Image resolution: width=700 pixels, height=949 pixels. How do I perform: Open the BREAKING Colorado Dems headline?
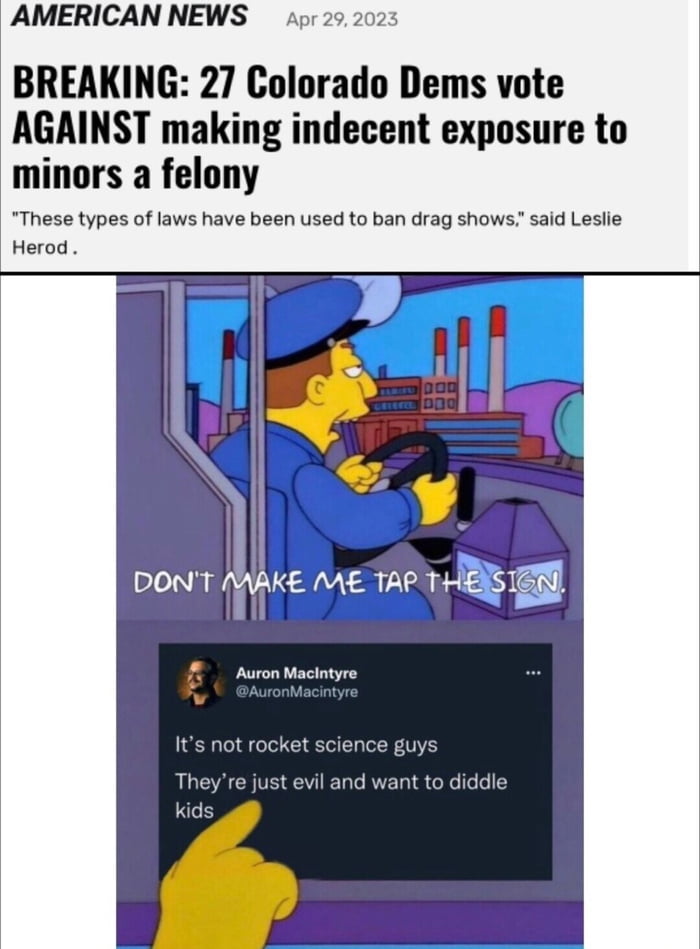point(319,128)
